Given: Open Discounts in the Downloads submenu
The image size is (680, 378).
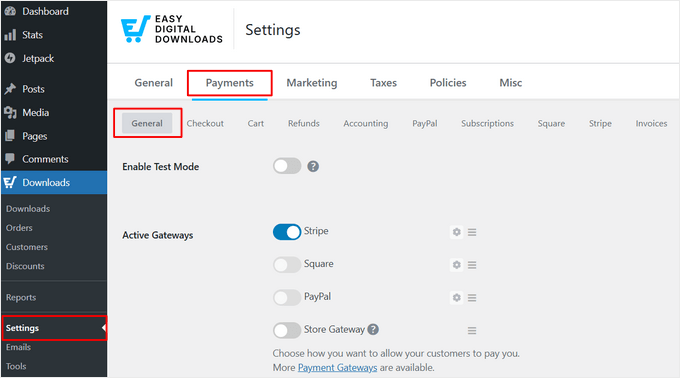Looking at the screenshot, I should pos(25,266).
